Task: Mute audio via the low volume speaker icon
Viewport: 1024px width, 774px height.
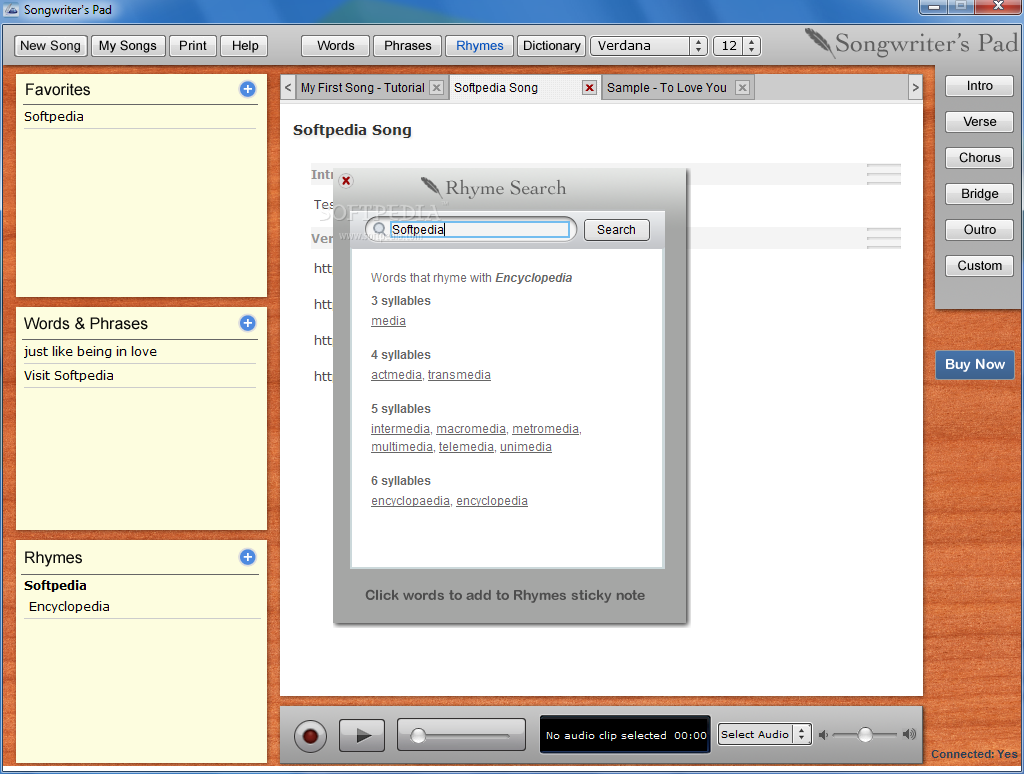Action: [x=824, y=735]
